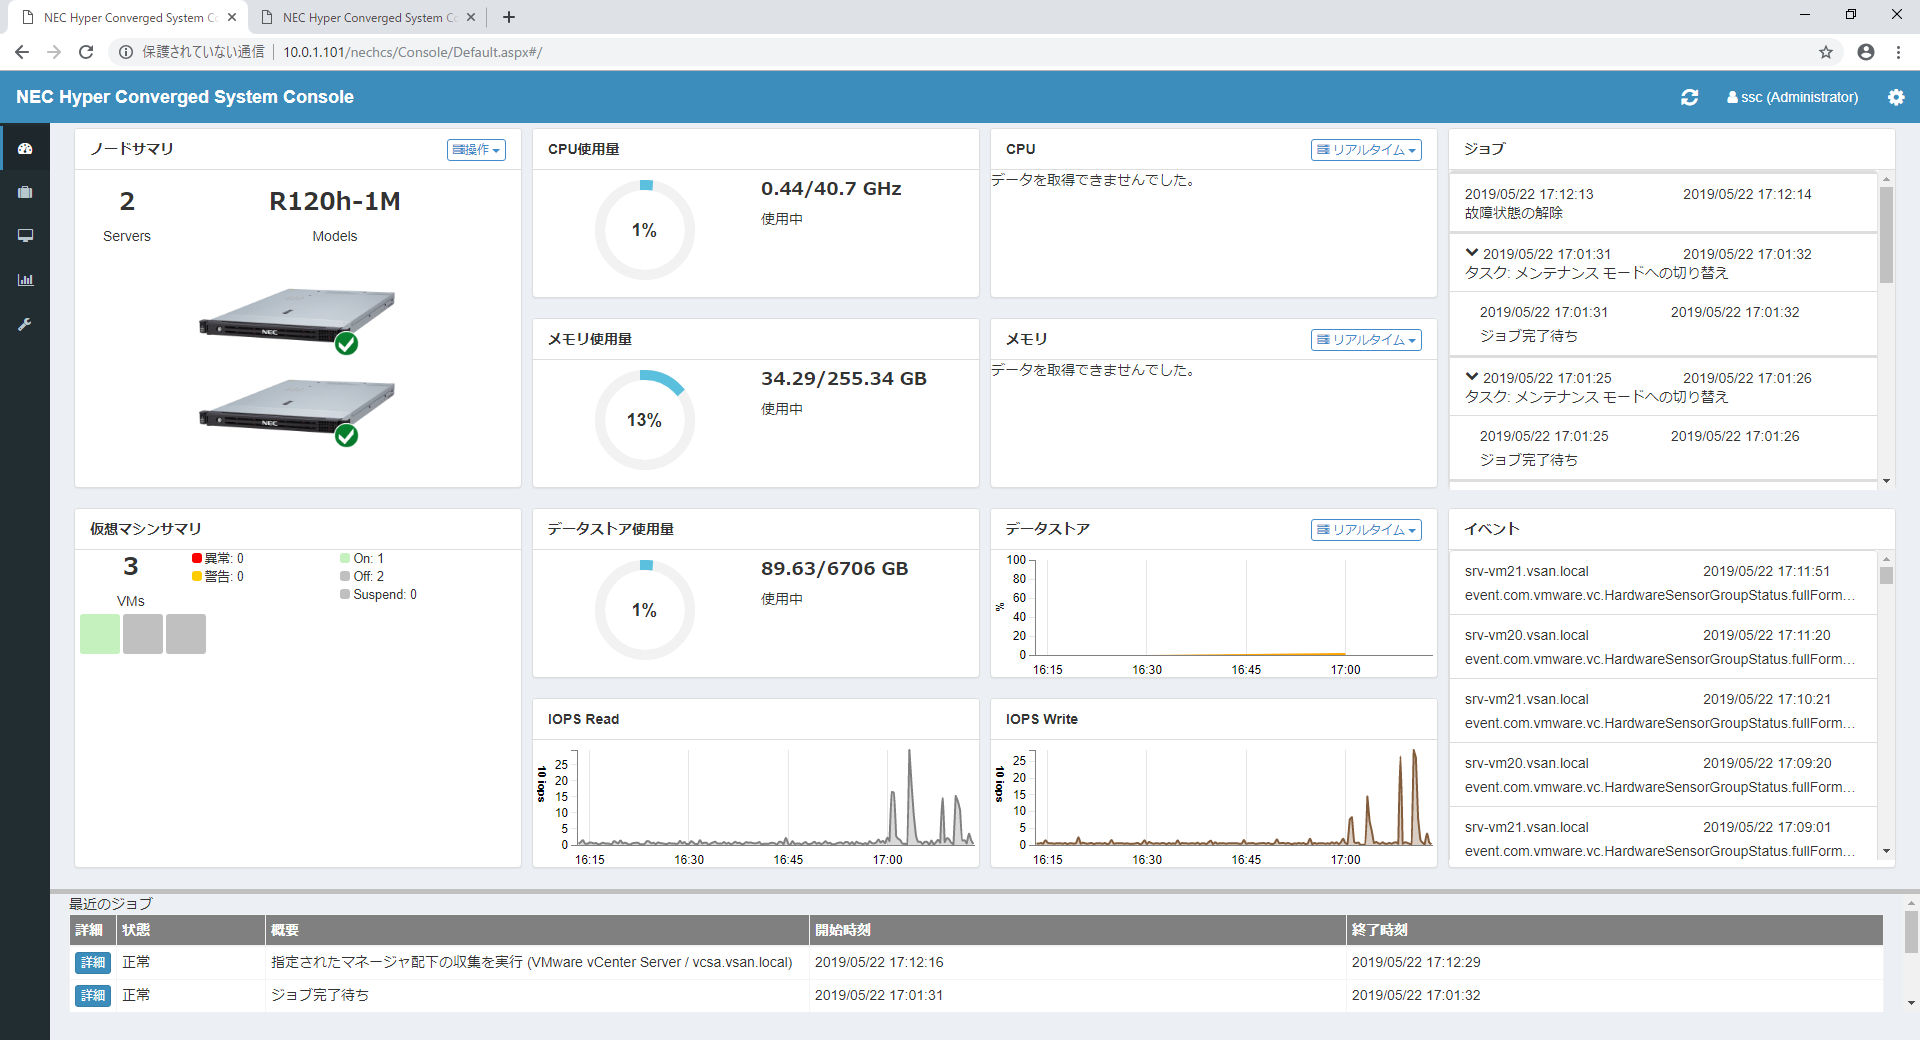Click the 状態 column header
Viewport: 1920px width, 1040px height.
190,930
